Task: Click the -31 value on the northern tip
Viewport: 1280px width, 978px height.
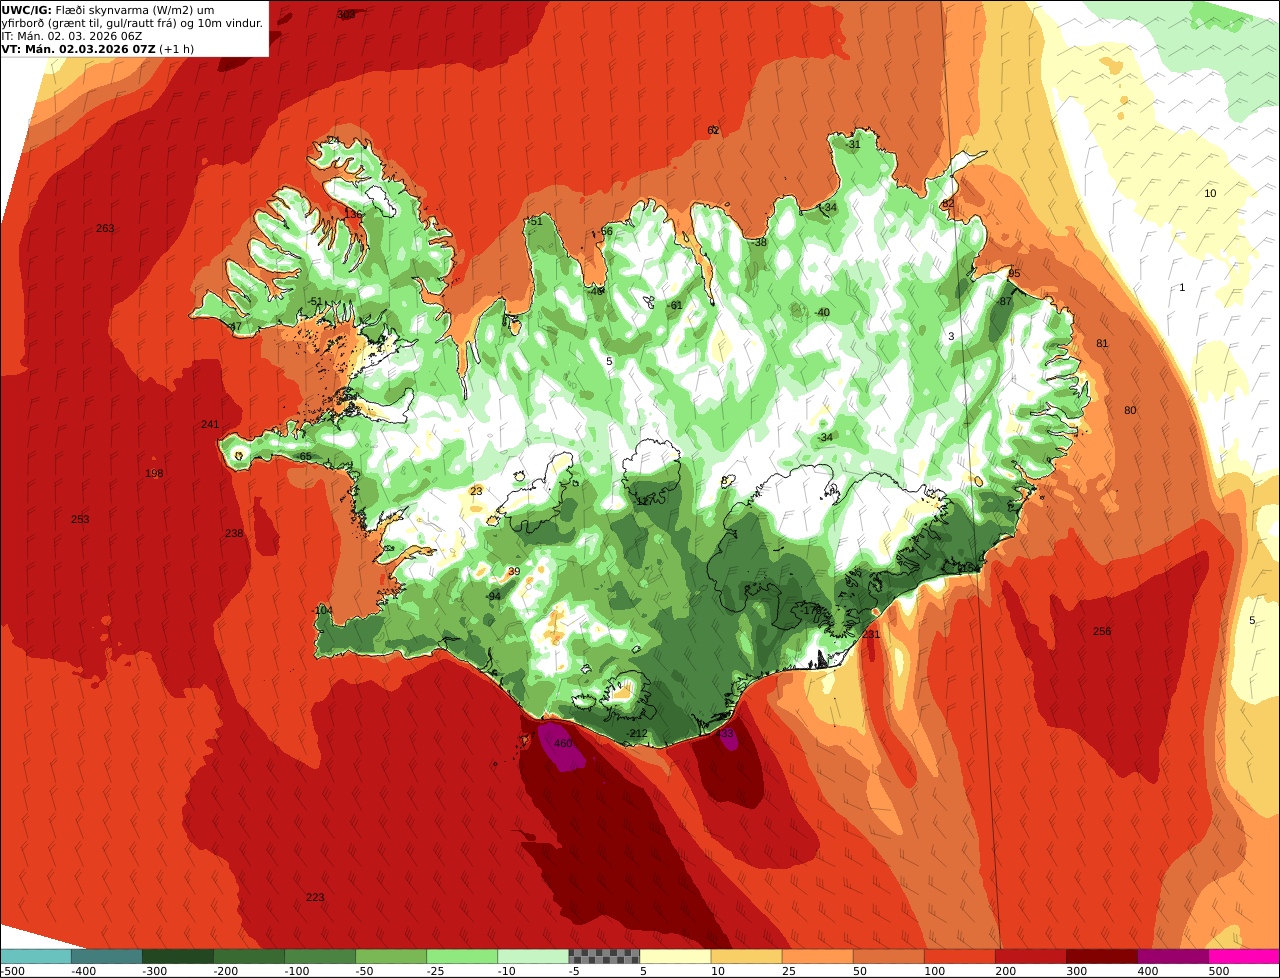Action: pos(852,145)
